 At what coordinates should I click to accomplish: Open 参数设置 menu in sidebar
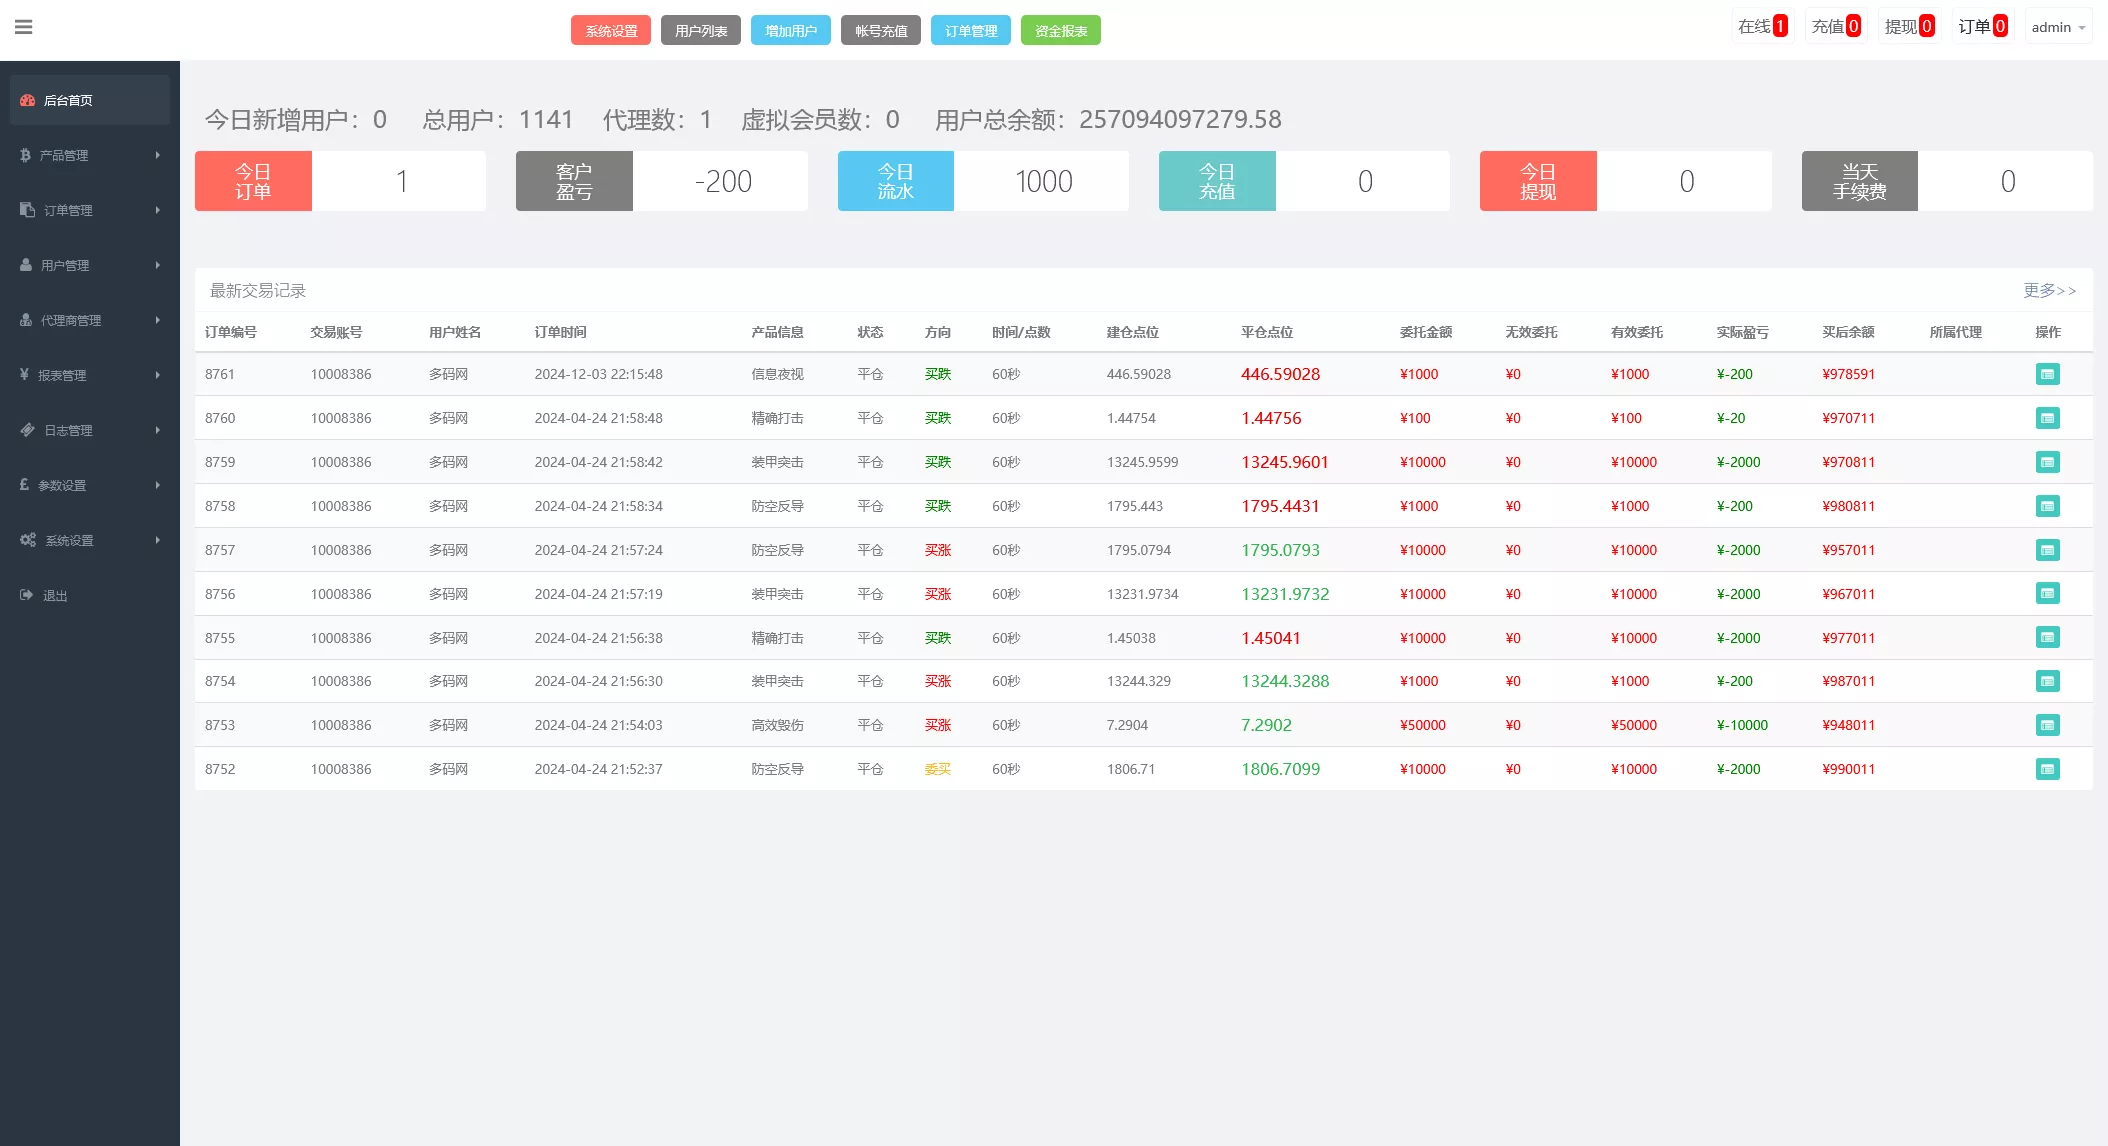click(62, 485)
